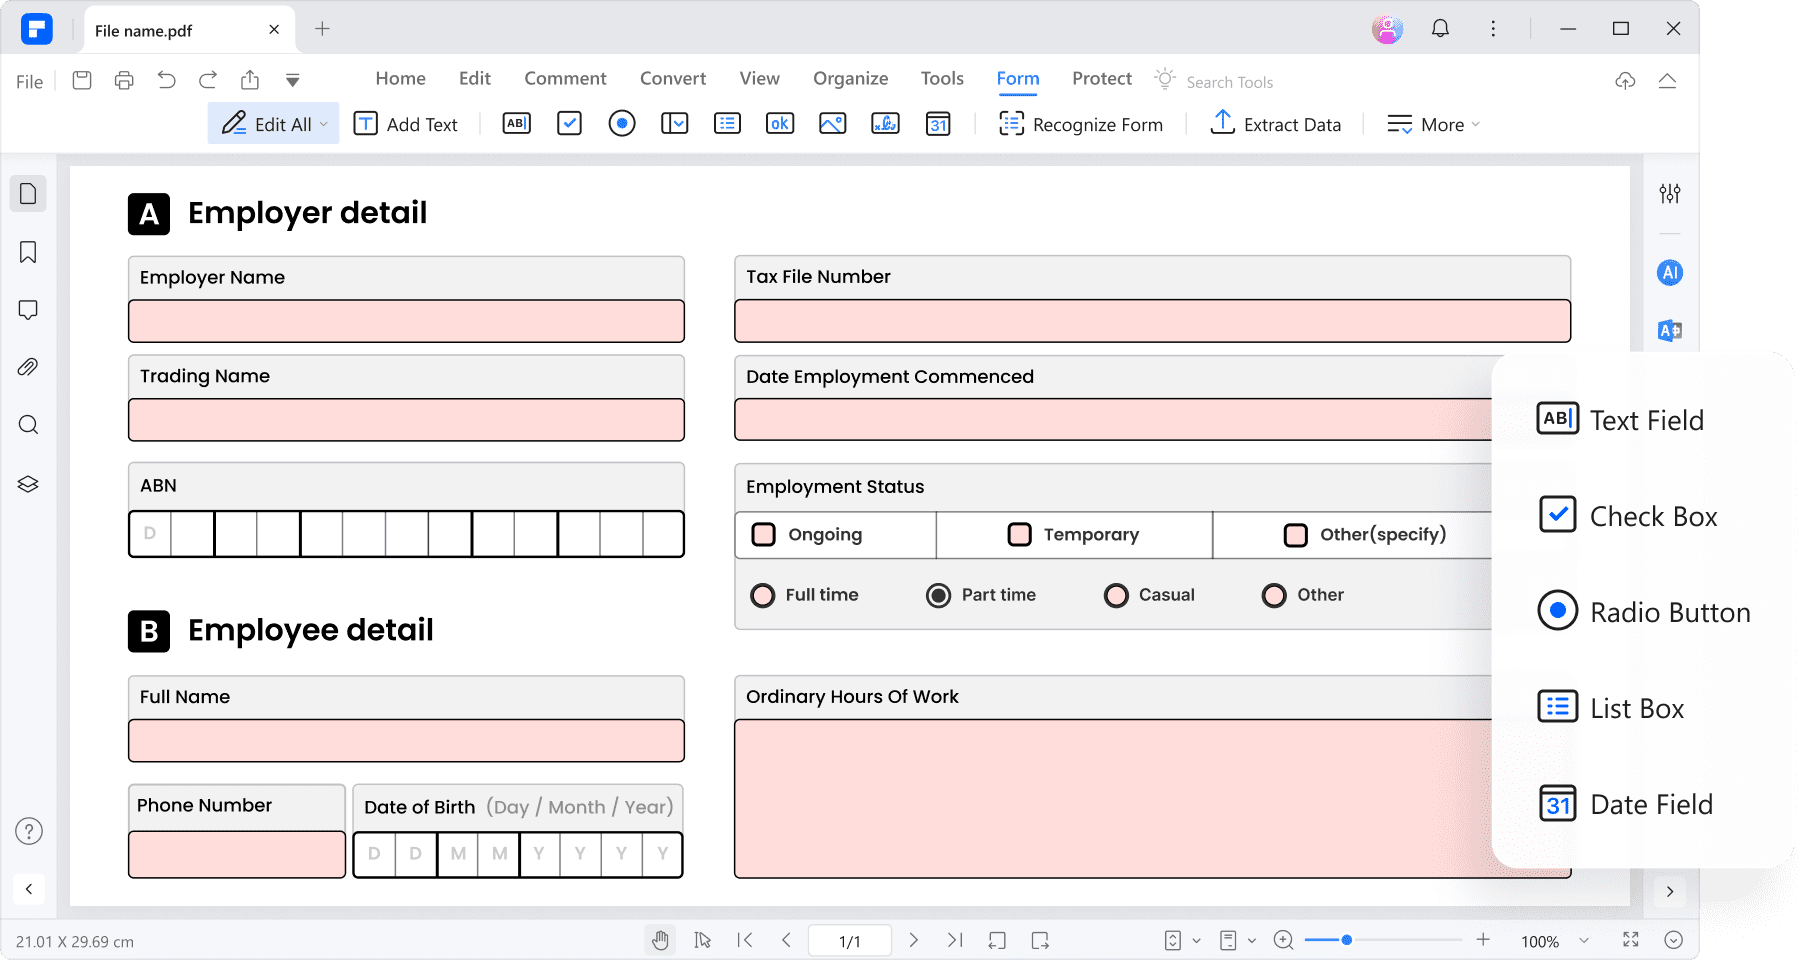Switch to the Protect tab

coord(1102,78)
